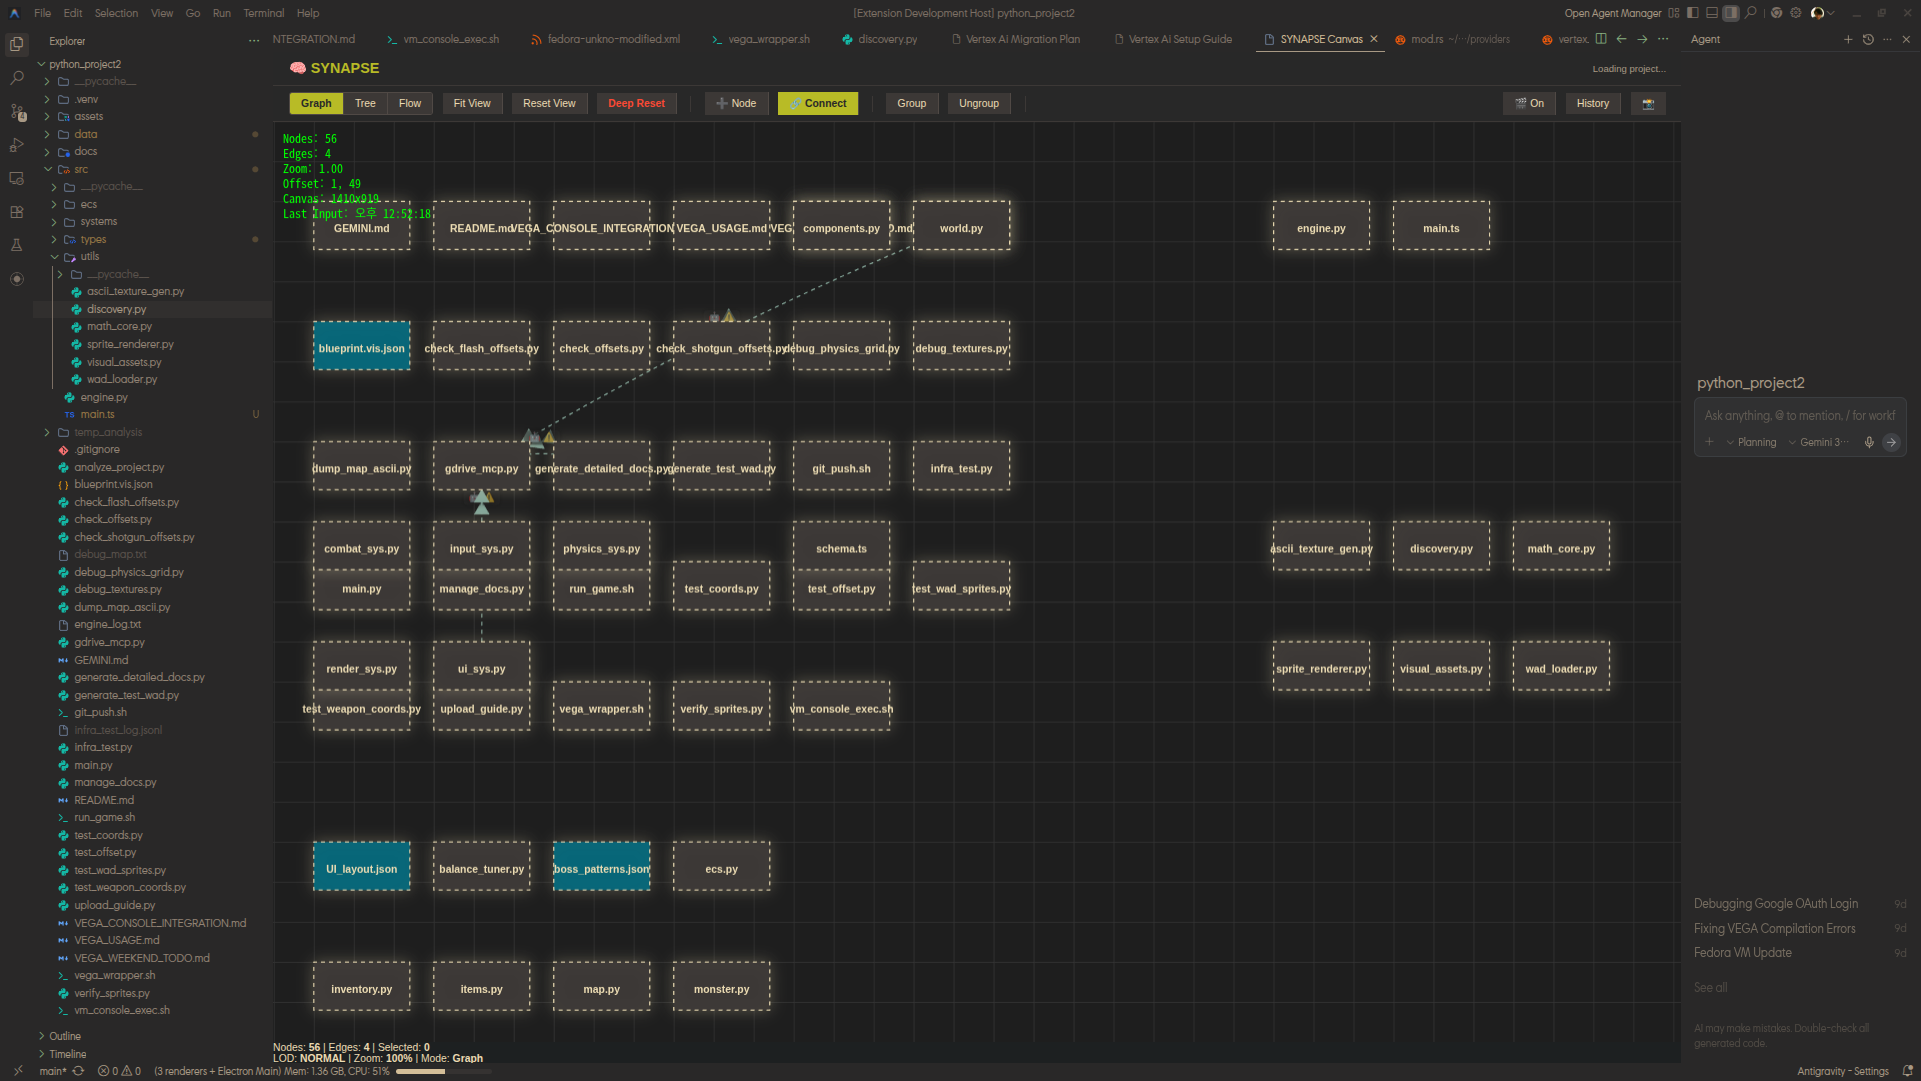This screenshot has height=1081, width=1921.
Task: Toggle the bottom panel layout icon
Action: point(1711,13)
